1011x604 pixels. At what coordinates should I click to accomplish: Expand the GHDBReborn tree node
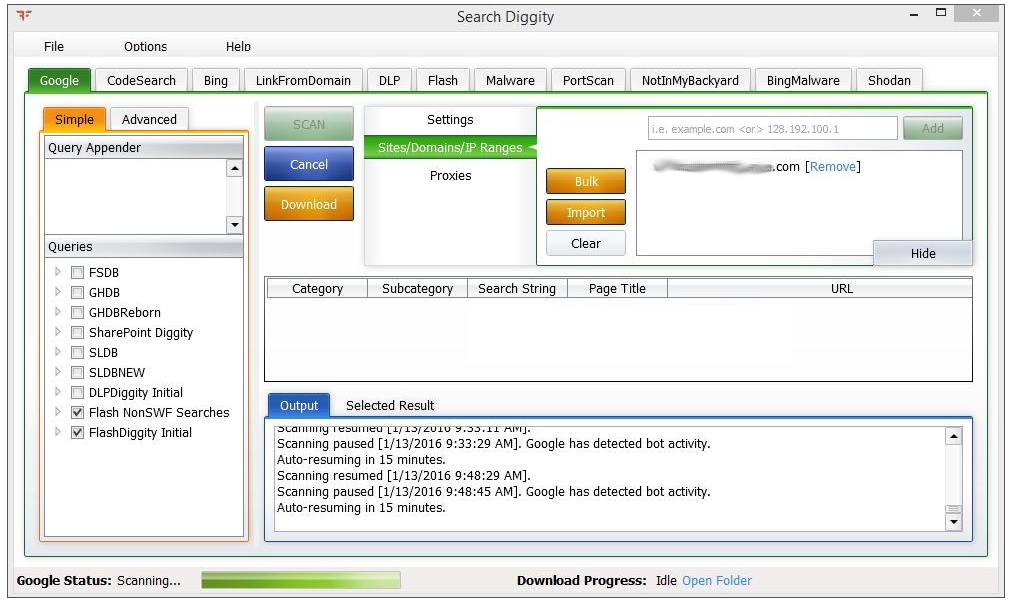(x=57, y=311)
